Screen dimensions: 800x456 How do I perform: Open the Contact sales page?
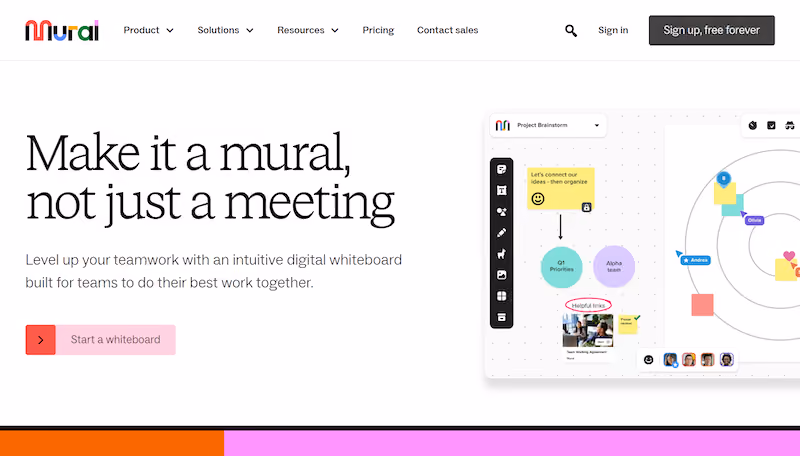click(x=447, y=30)
